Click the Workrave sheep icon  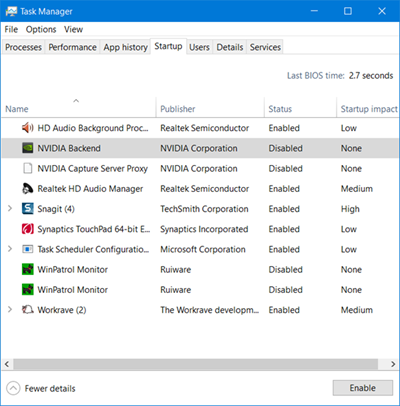point(28,310)
